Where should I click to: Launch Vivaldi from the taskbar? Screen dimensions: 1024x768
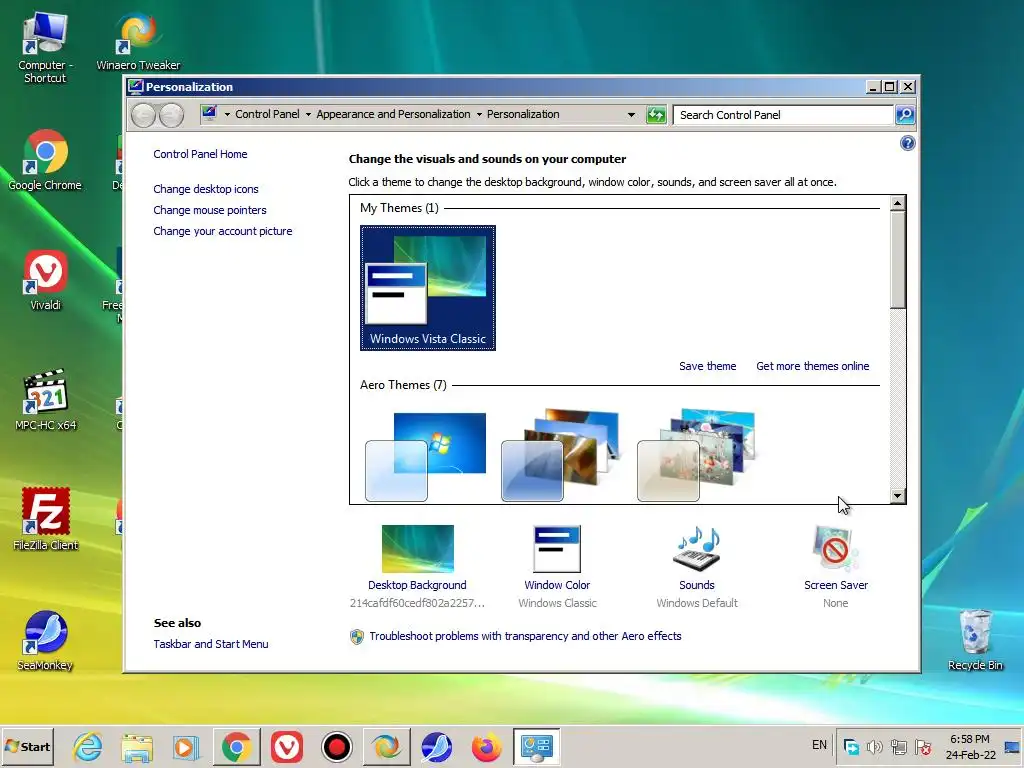click(287, 746)
